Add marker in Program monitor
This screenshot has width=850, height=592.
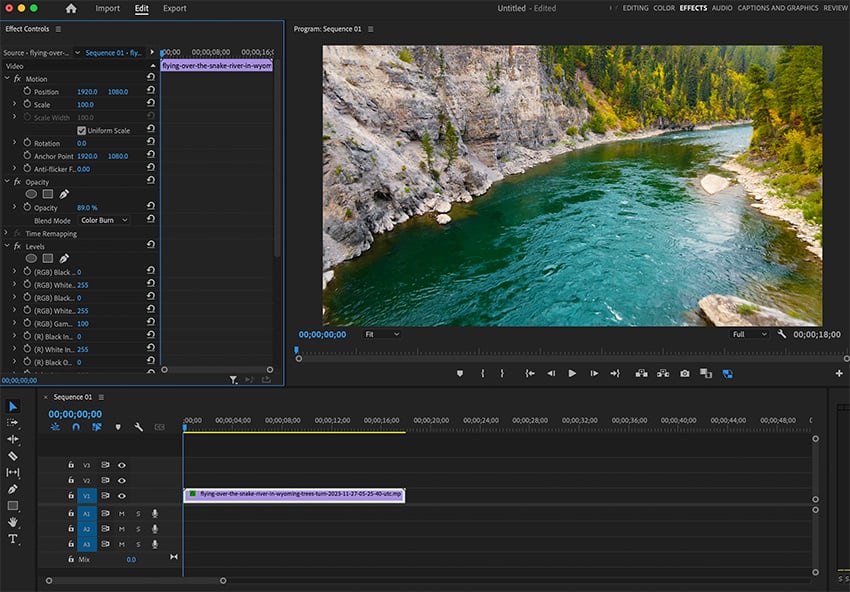tap(460, 374)
